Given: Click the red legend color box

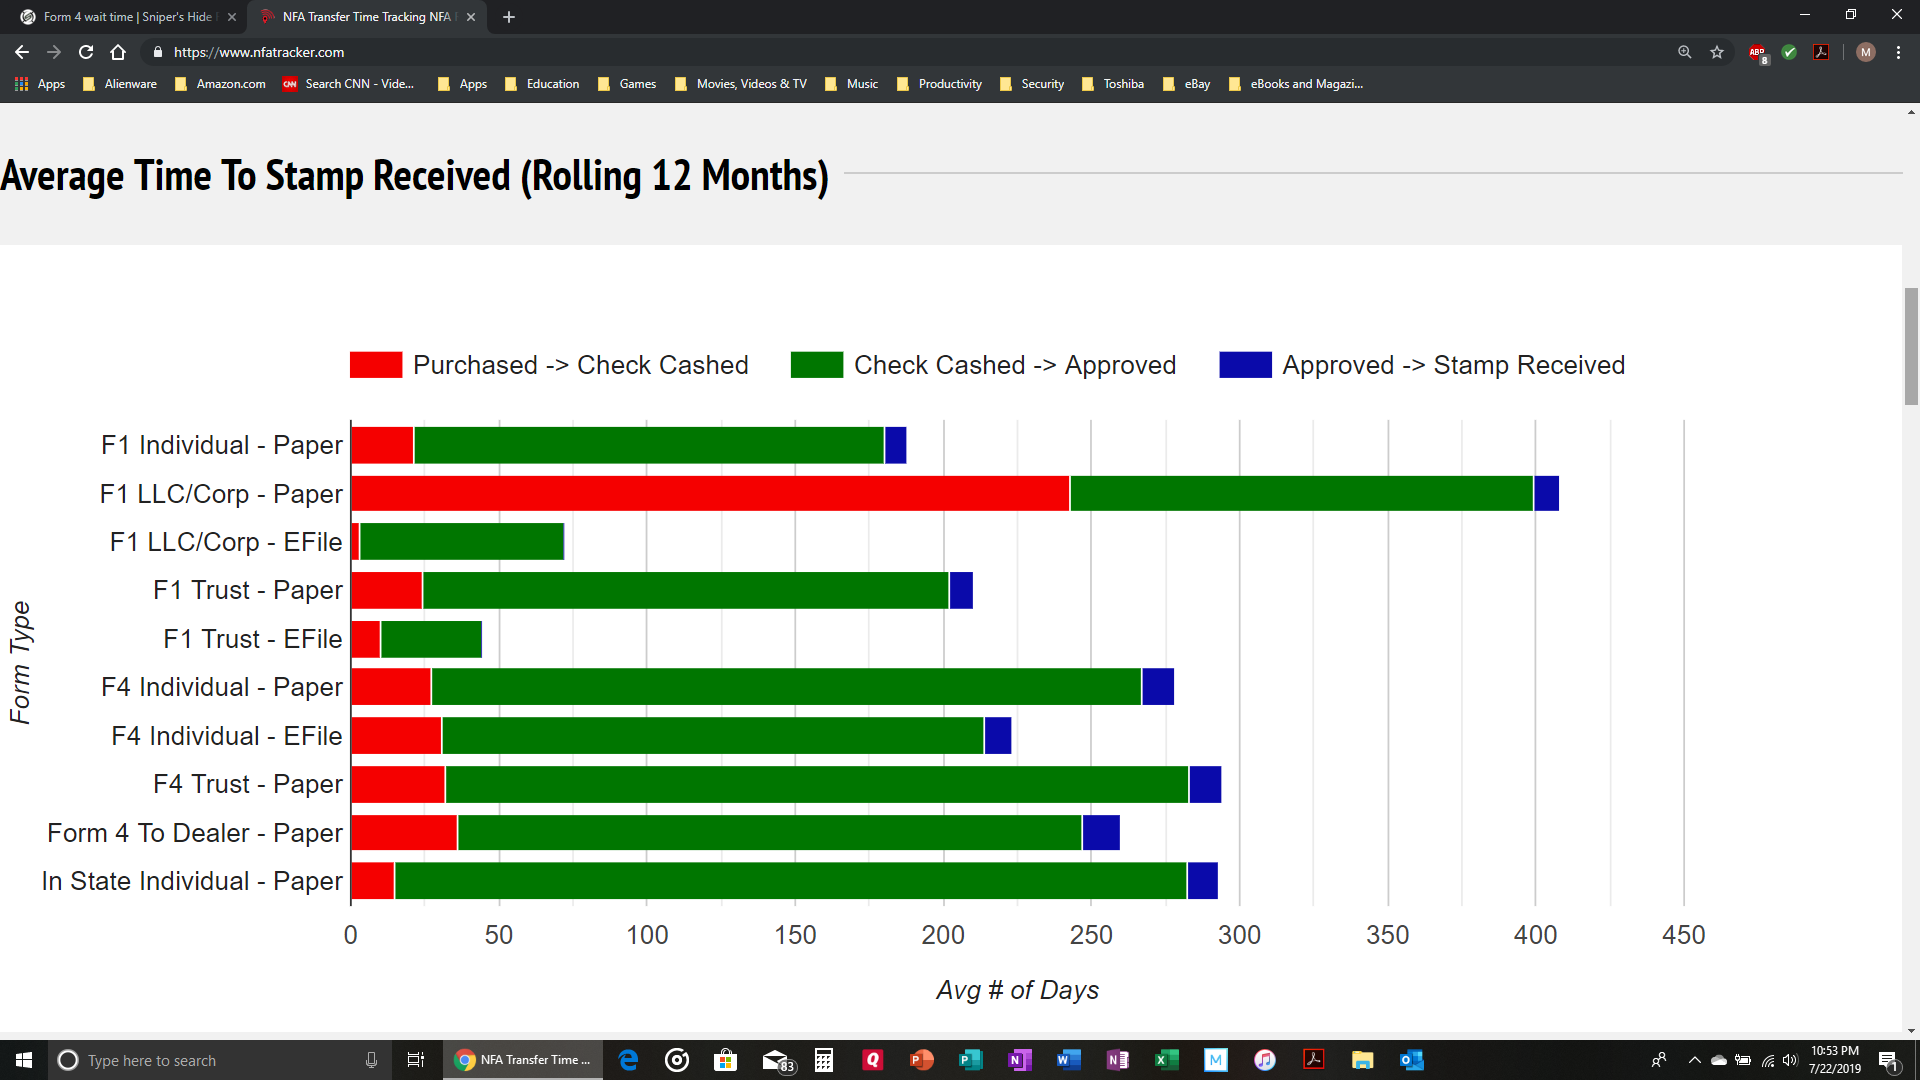Looking at the screenshot, I should tap(376, 365).
